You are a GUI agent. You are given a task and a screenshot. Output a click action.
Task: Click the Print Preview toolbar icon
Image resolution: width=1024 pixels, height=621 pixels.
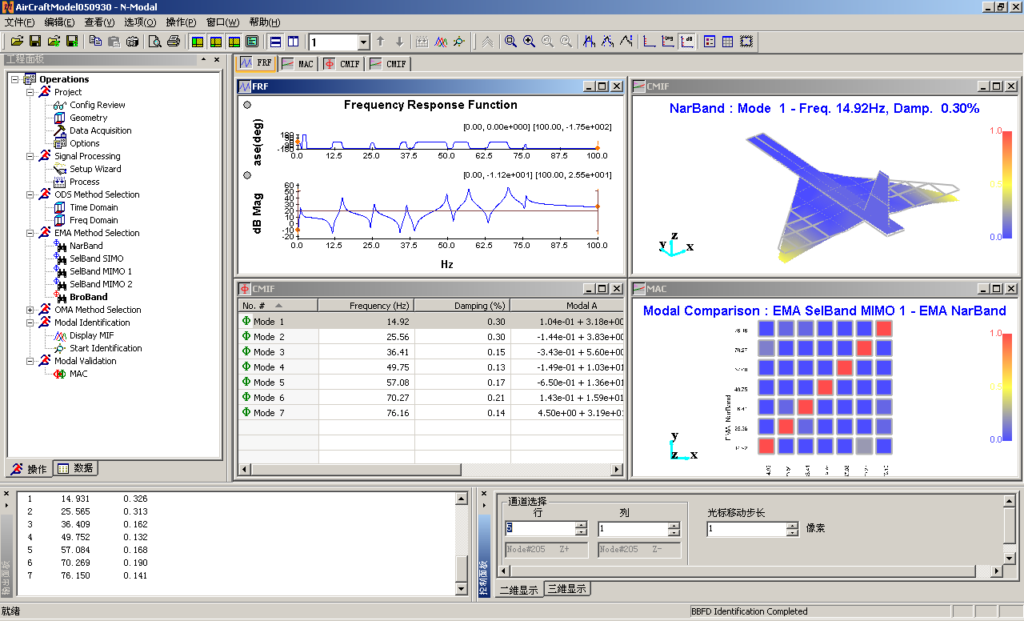point(155,41)
